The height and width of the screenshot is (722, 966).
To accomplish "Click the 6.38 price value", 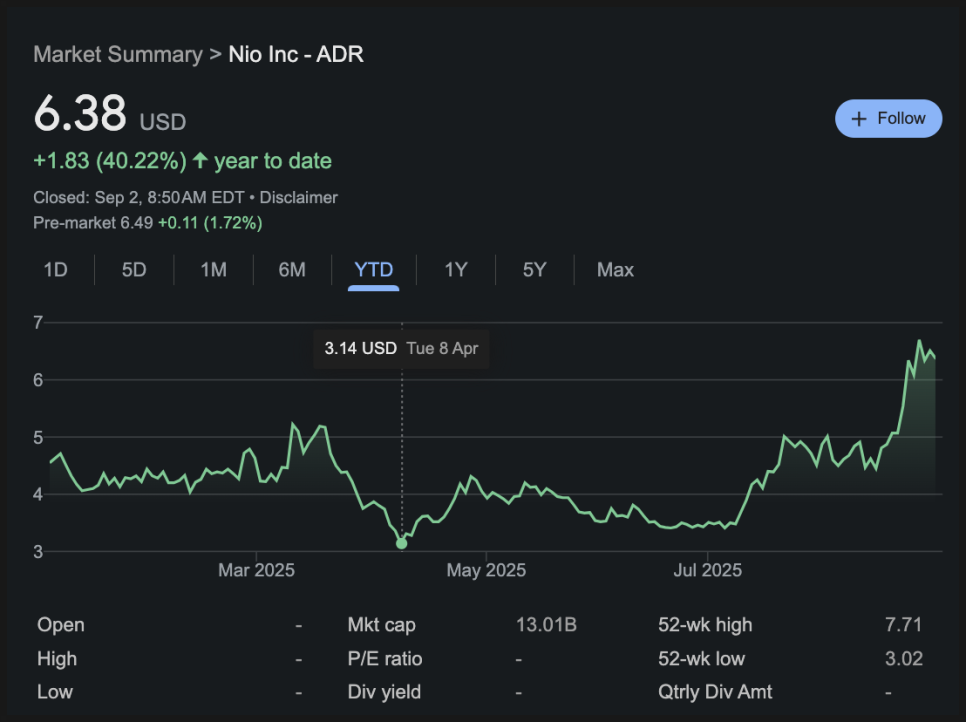I will tap(80, 113).
